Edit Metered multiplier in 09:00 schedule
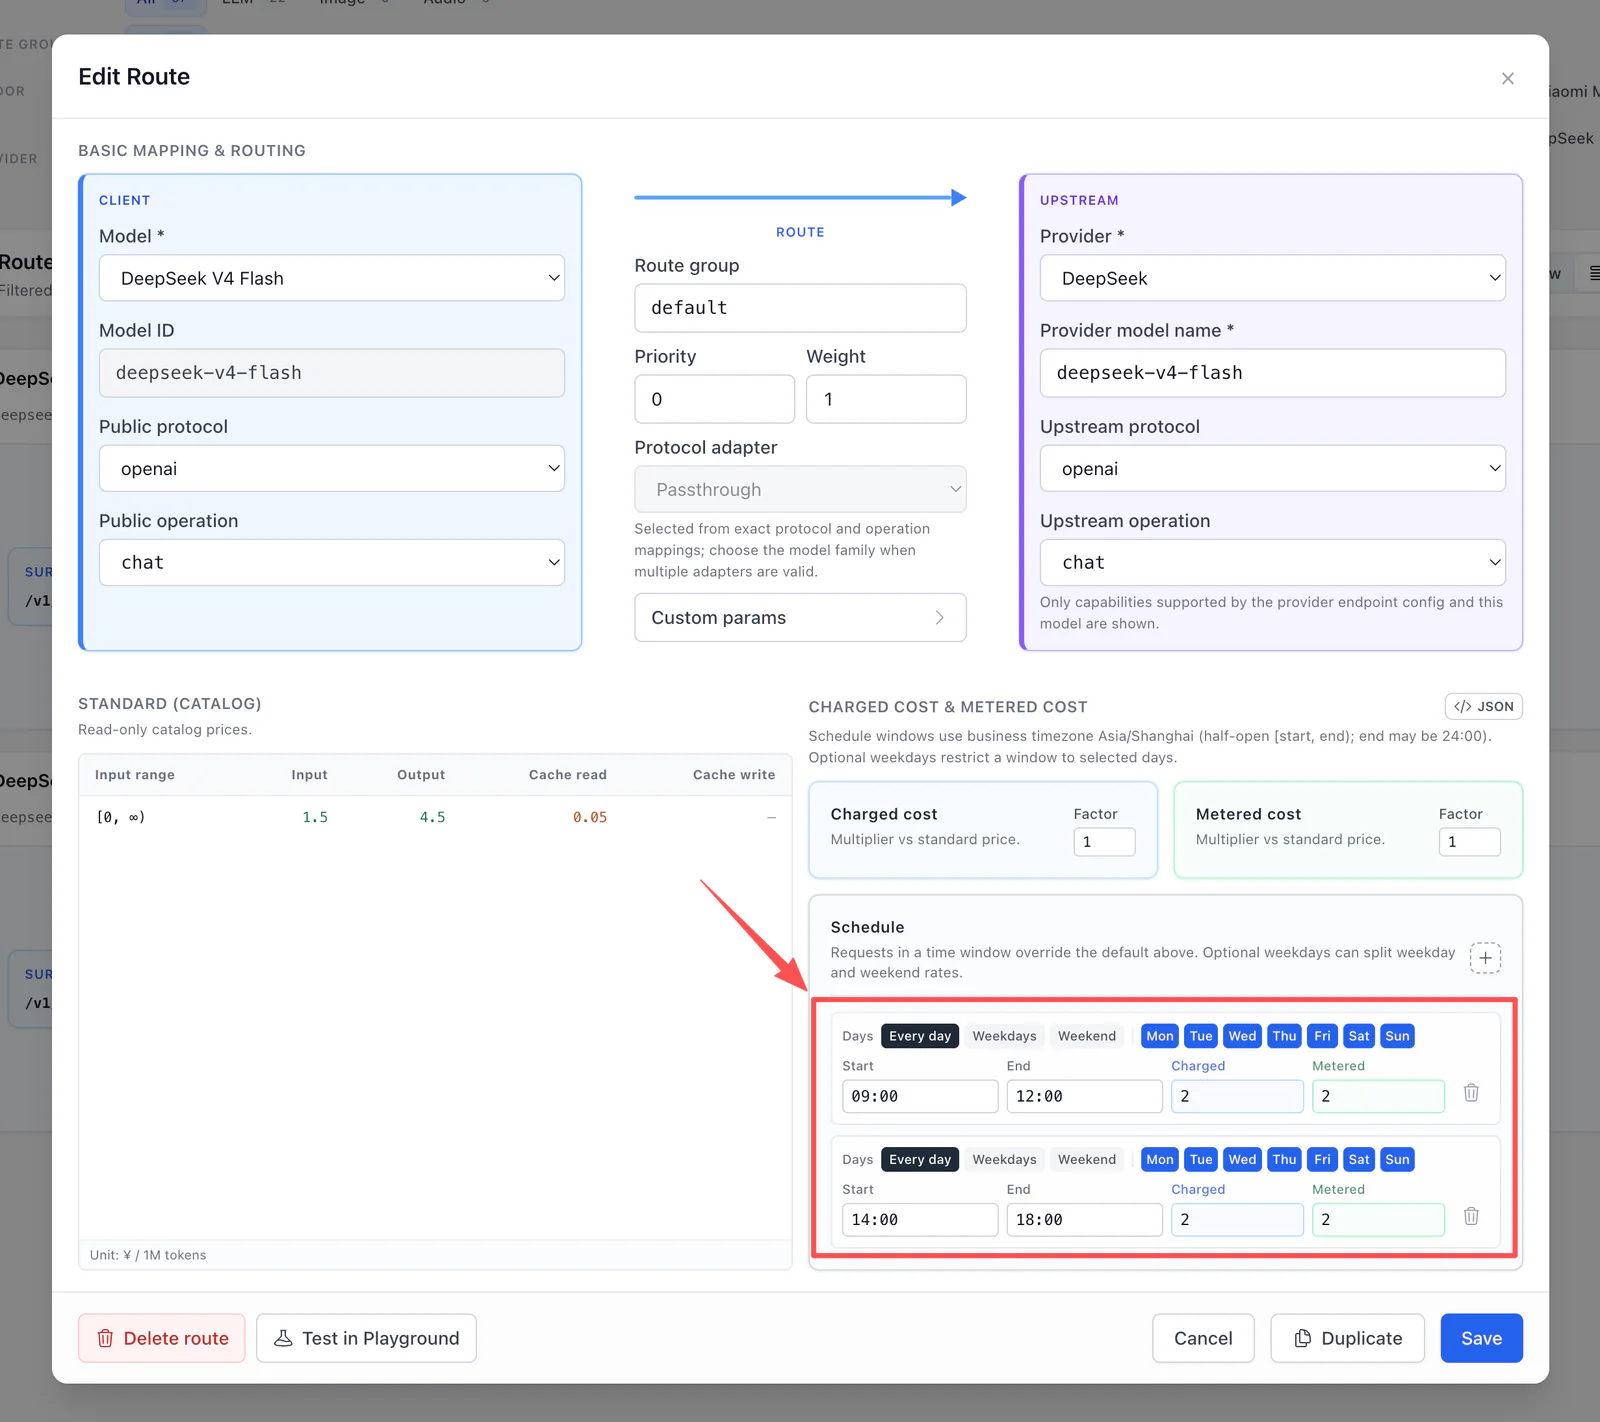The width and height of the screenshot is (1600, 1422). point(1378,1096)
